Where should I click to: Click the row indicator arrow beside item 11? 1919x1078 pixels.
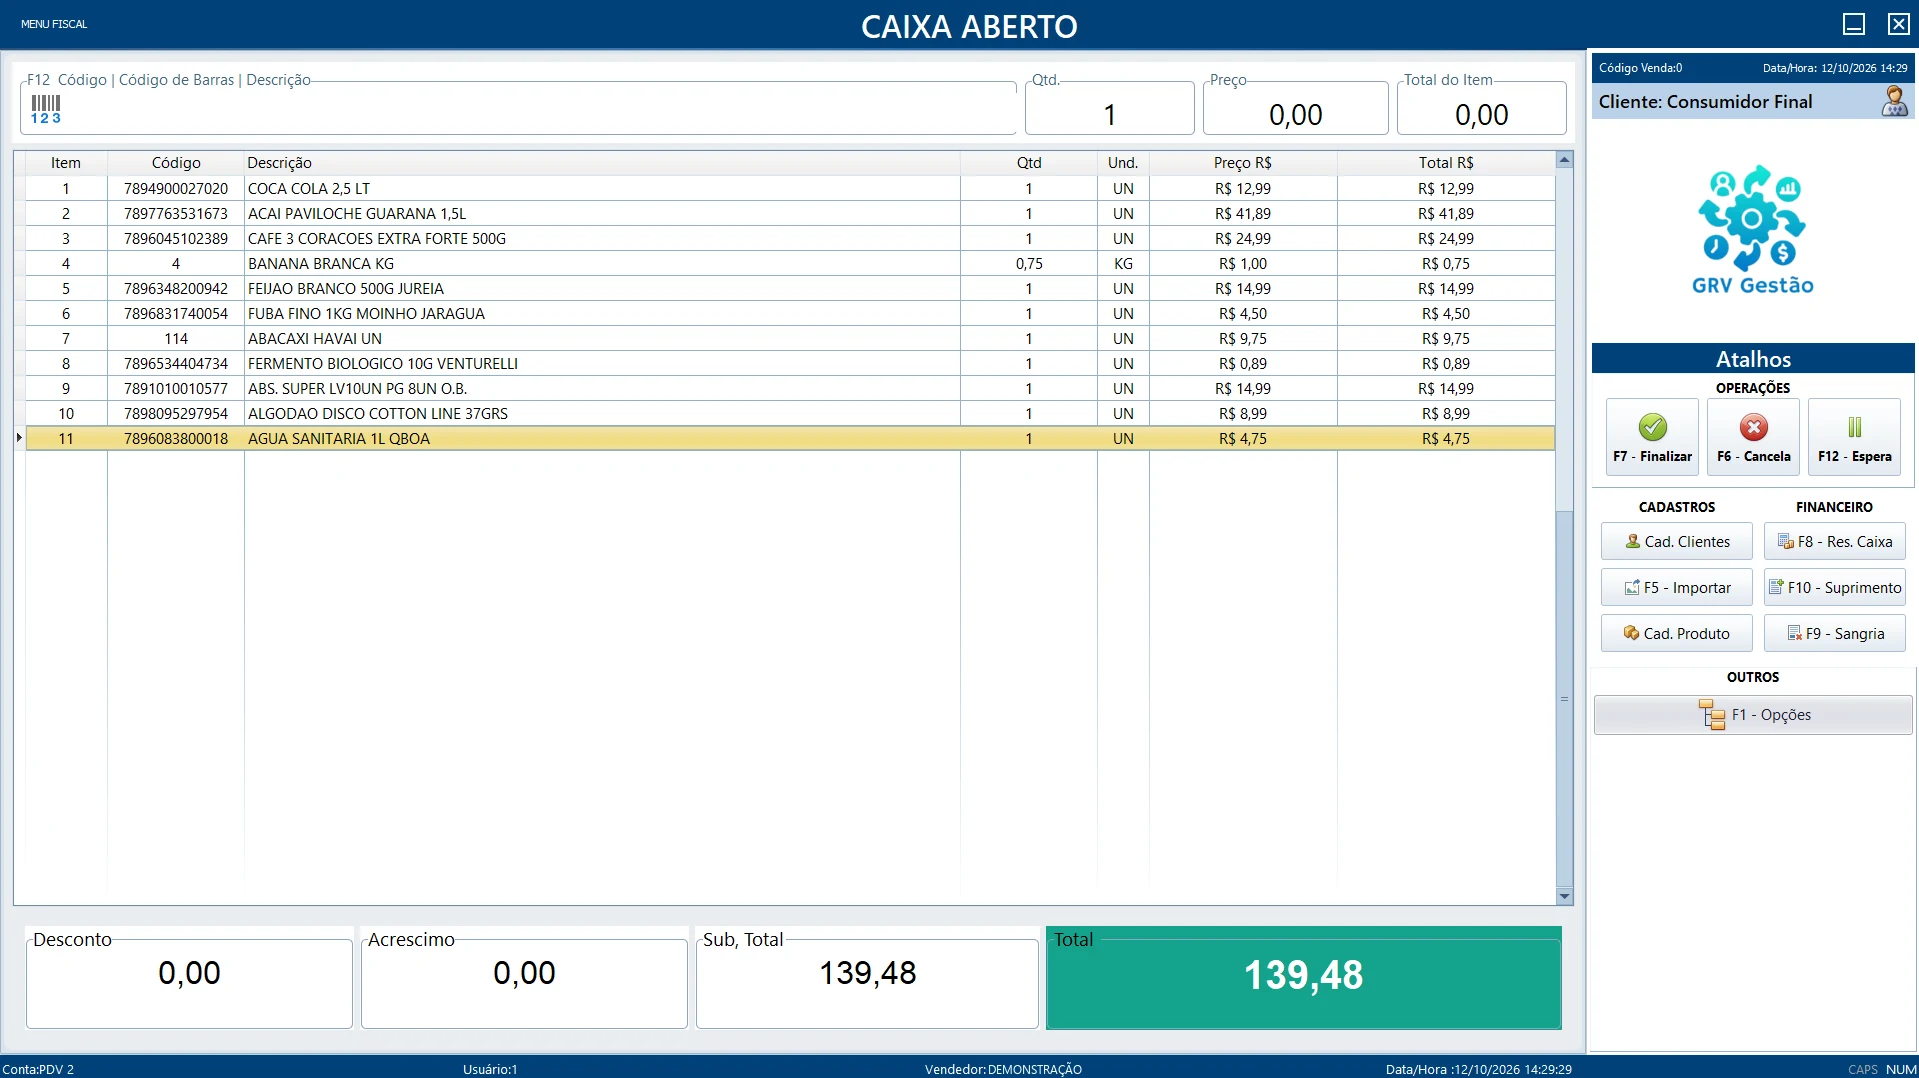point(19,438)
